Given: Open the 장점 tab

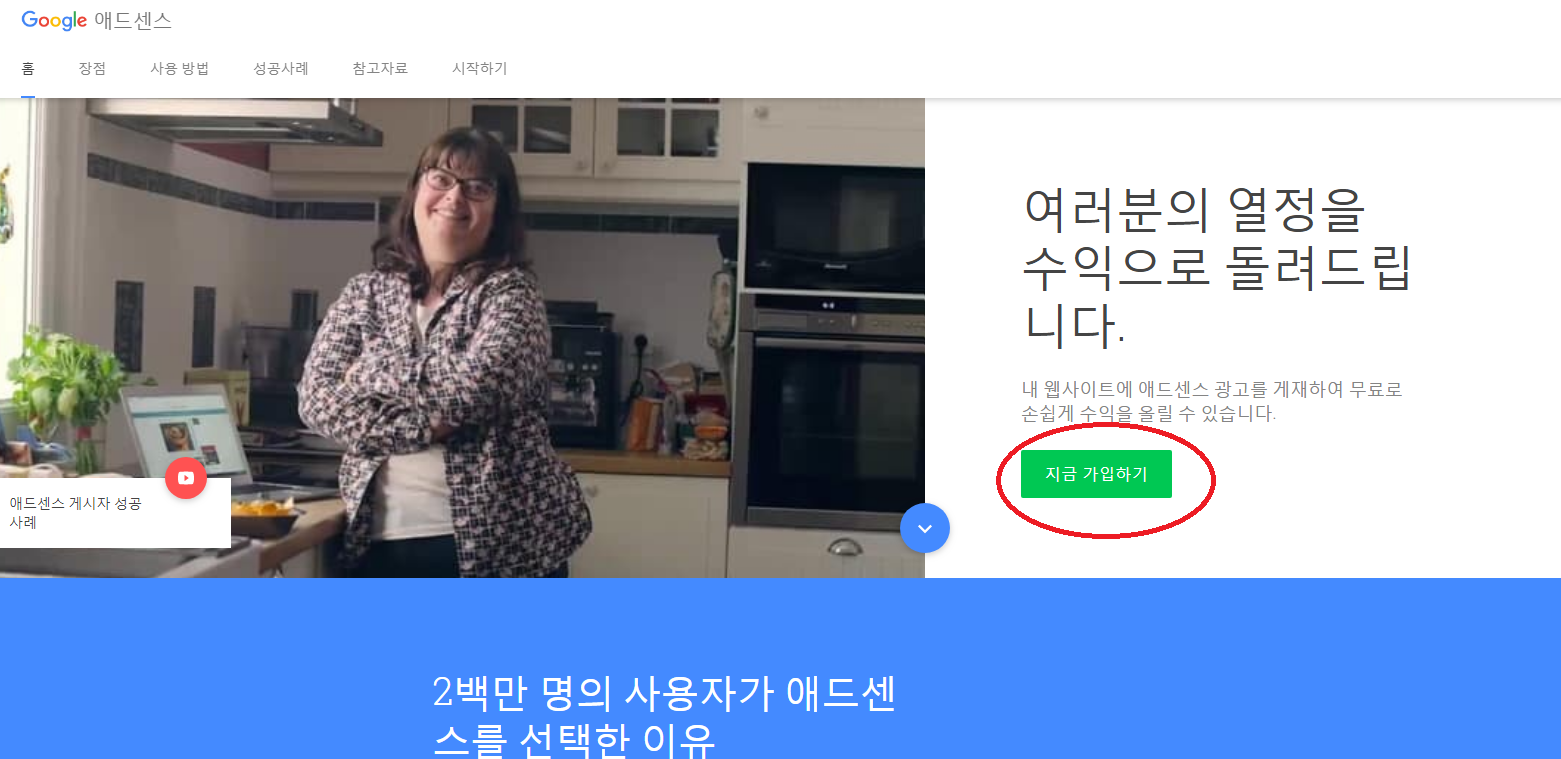Looking at the screenshot, I should [92, 69].
